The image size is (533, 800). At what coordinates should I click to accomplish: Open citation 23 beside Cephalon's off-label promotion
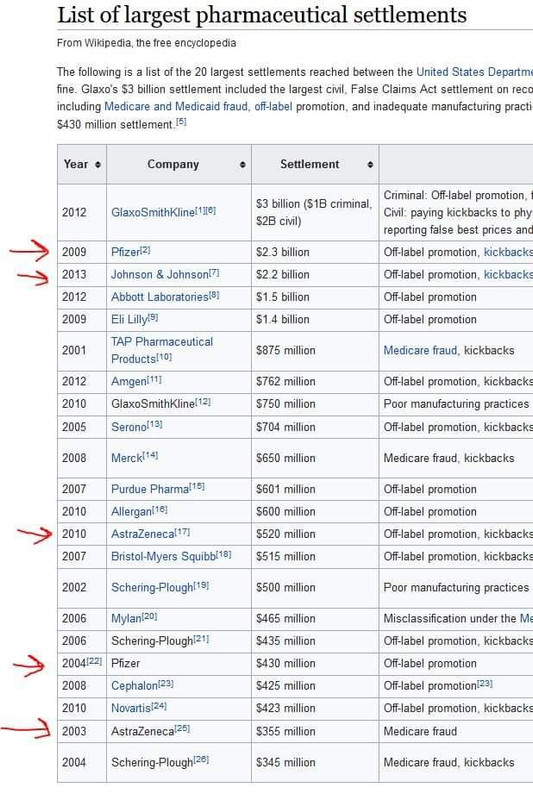tap(485, 684)
